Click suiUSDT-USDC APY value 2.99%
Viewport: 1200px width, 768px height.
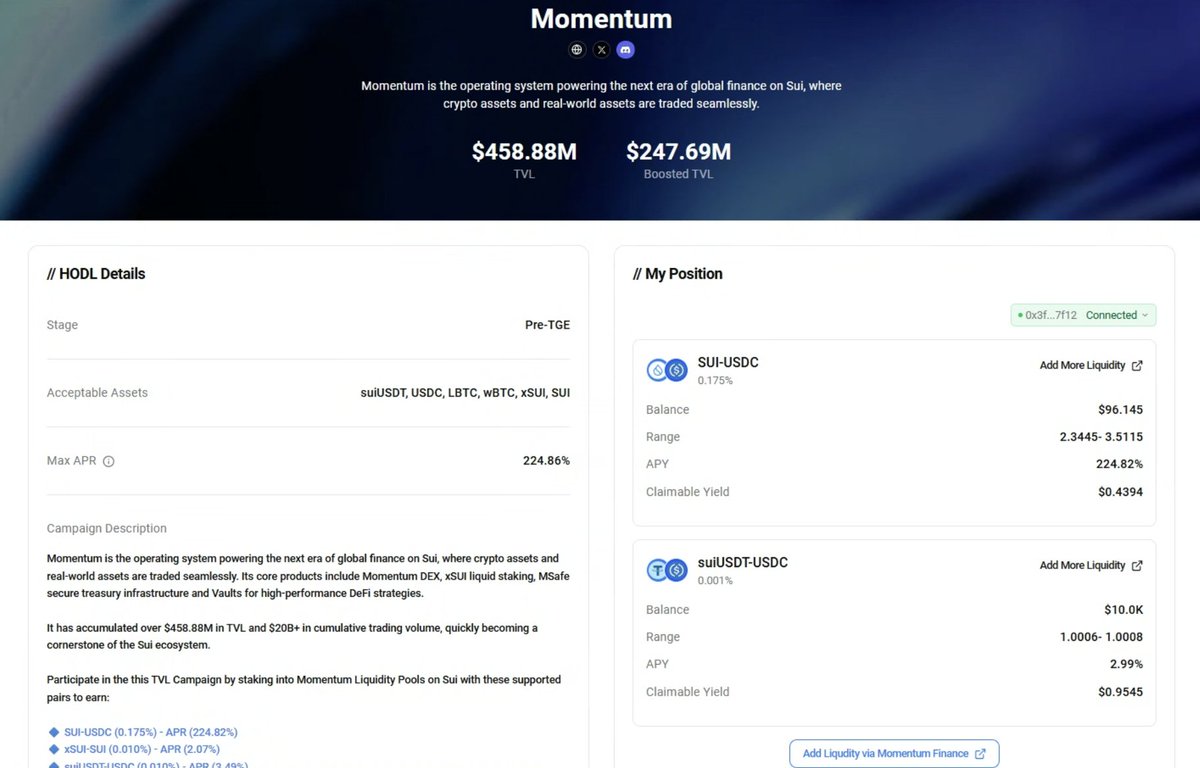point(1126,664)
